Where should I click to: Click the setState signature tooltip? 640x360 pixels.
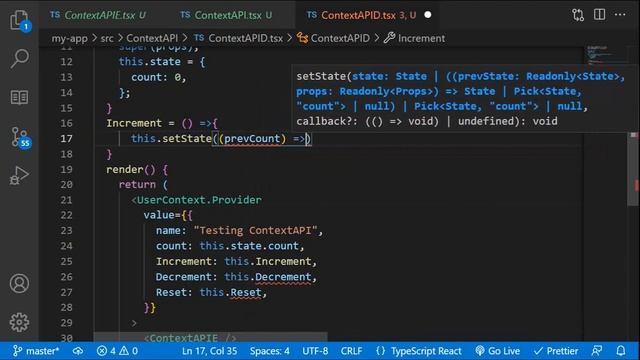click(463, 98)
